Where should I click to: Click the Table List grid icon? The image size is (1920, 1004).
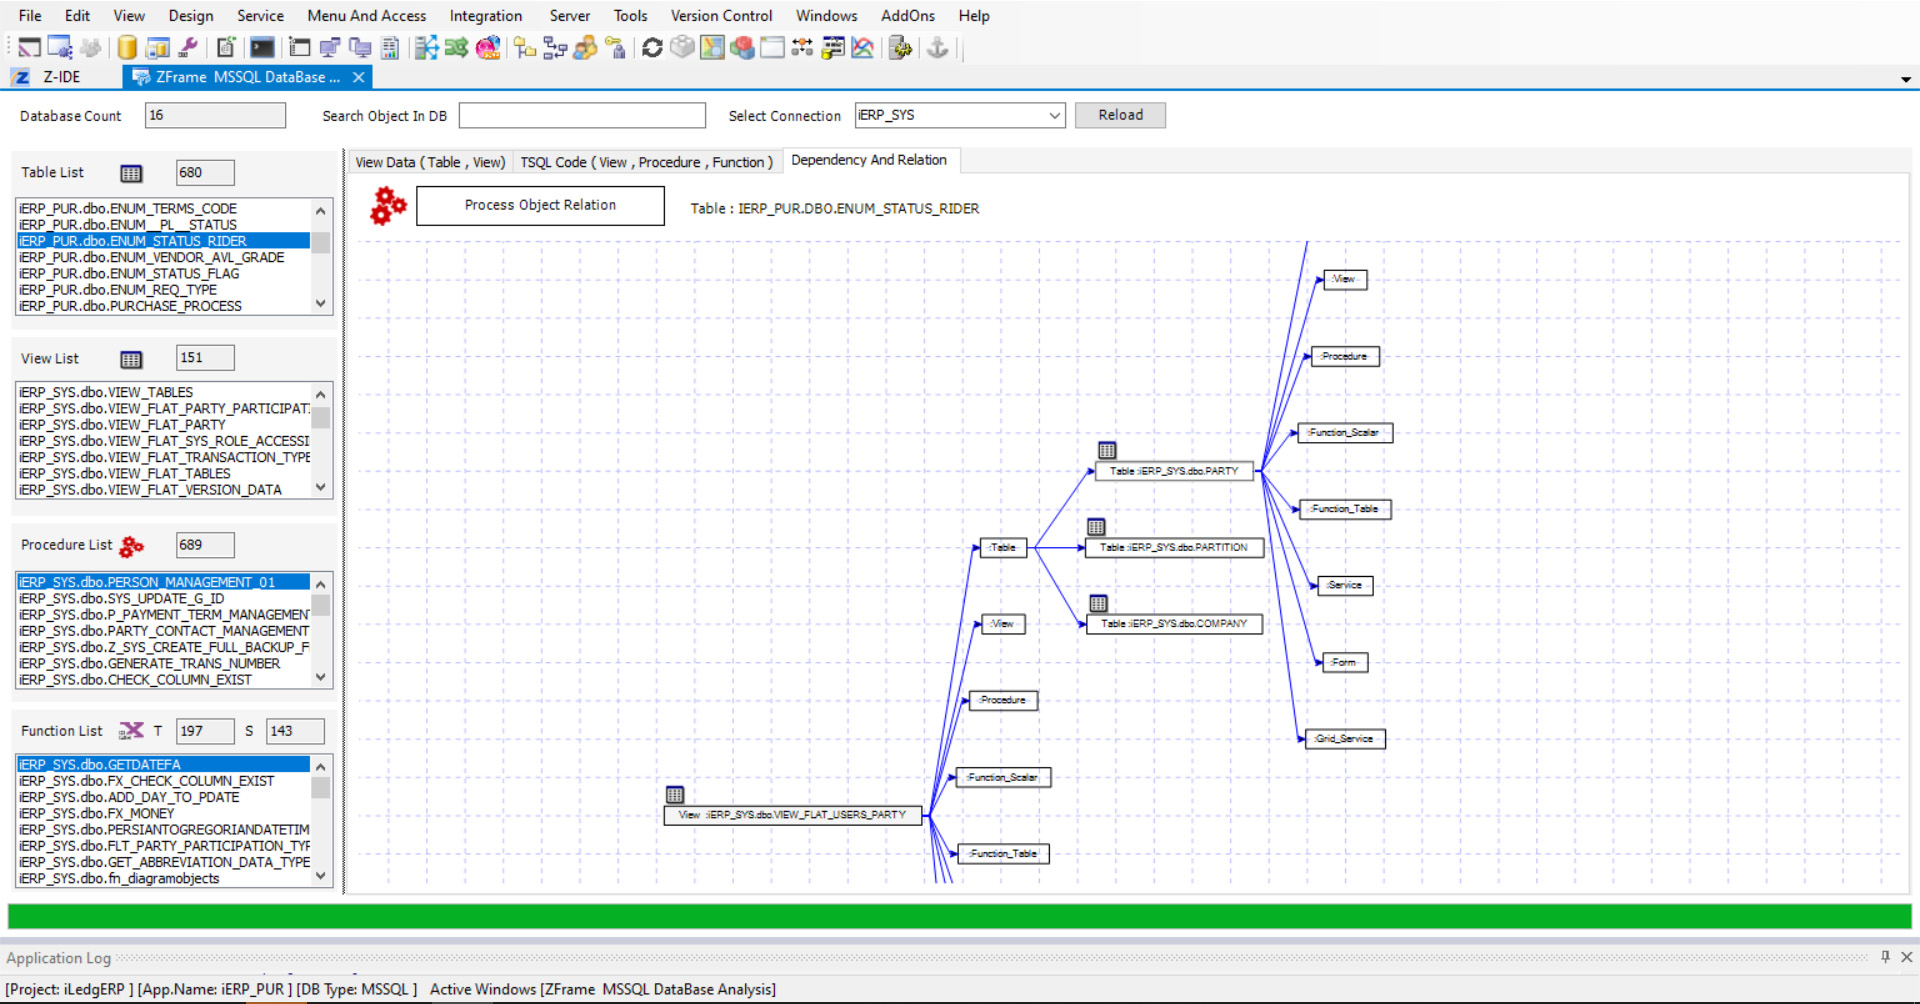pos(131,173)
